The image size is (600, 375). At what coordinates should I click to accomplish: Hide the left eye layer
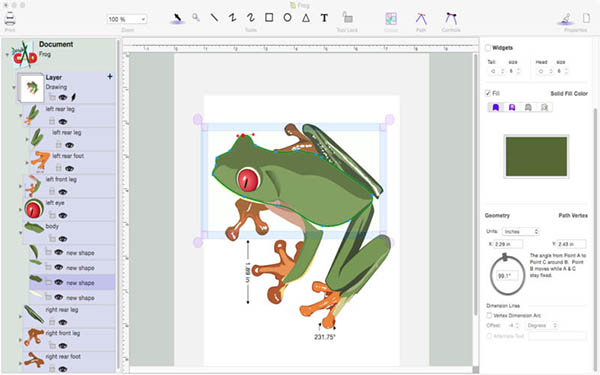(63, 215)
